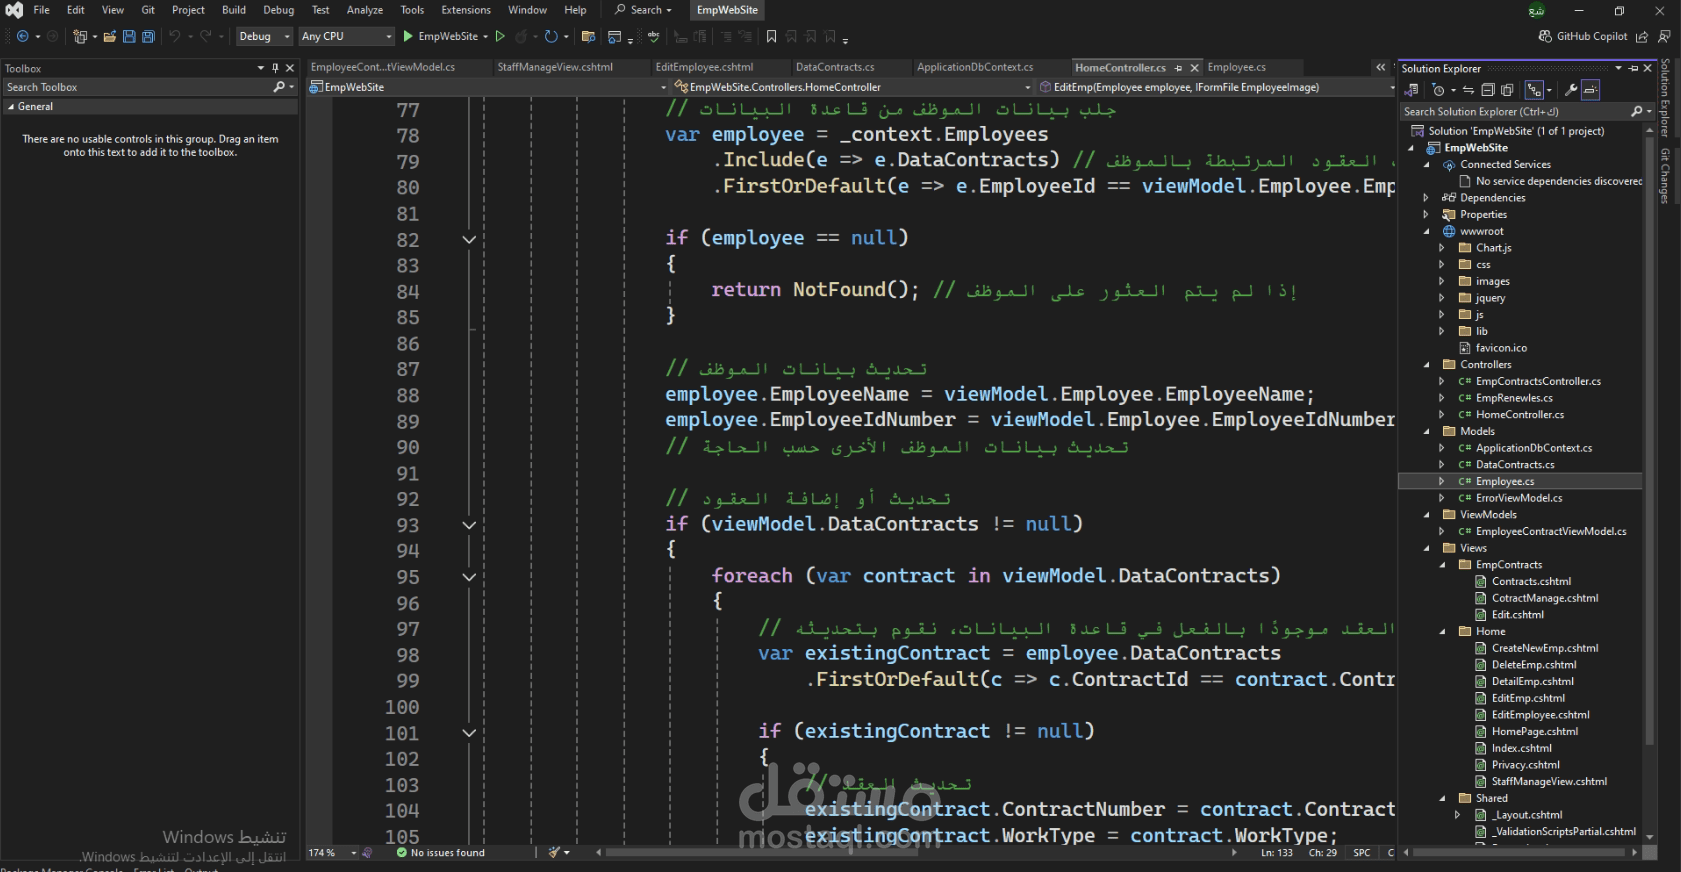
Task: Click the Restart circular arrow icon
Action: click(x=551, y=36)
